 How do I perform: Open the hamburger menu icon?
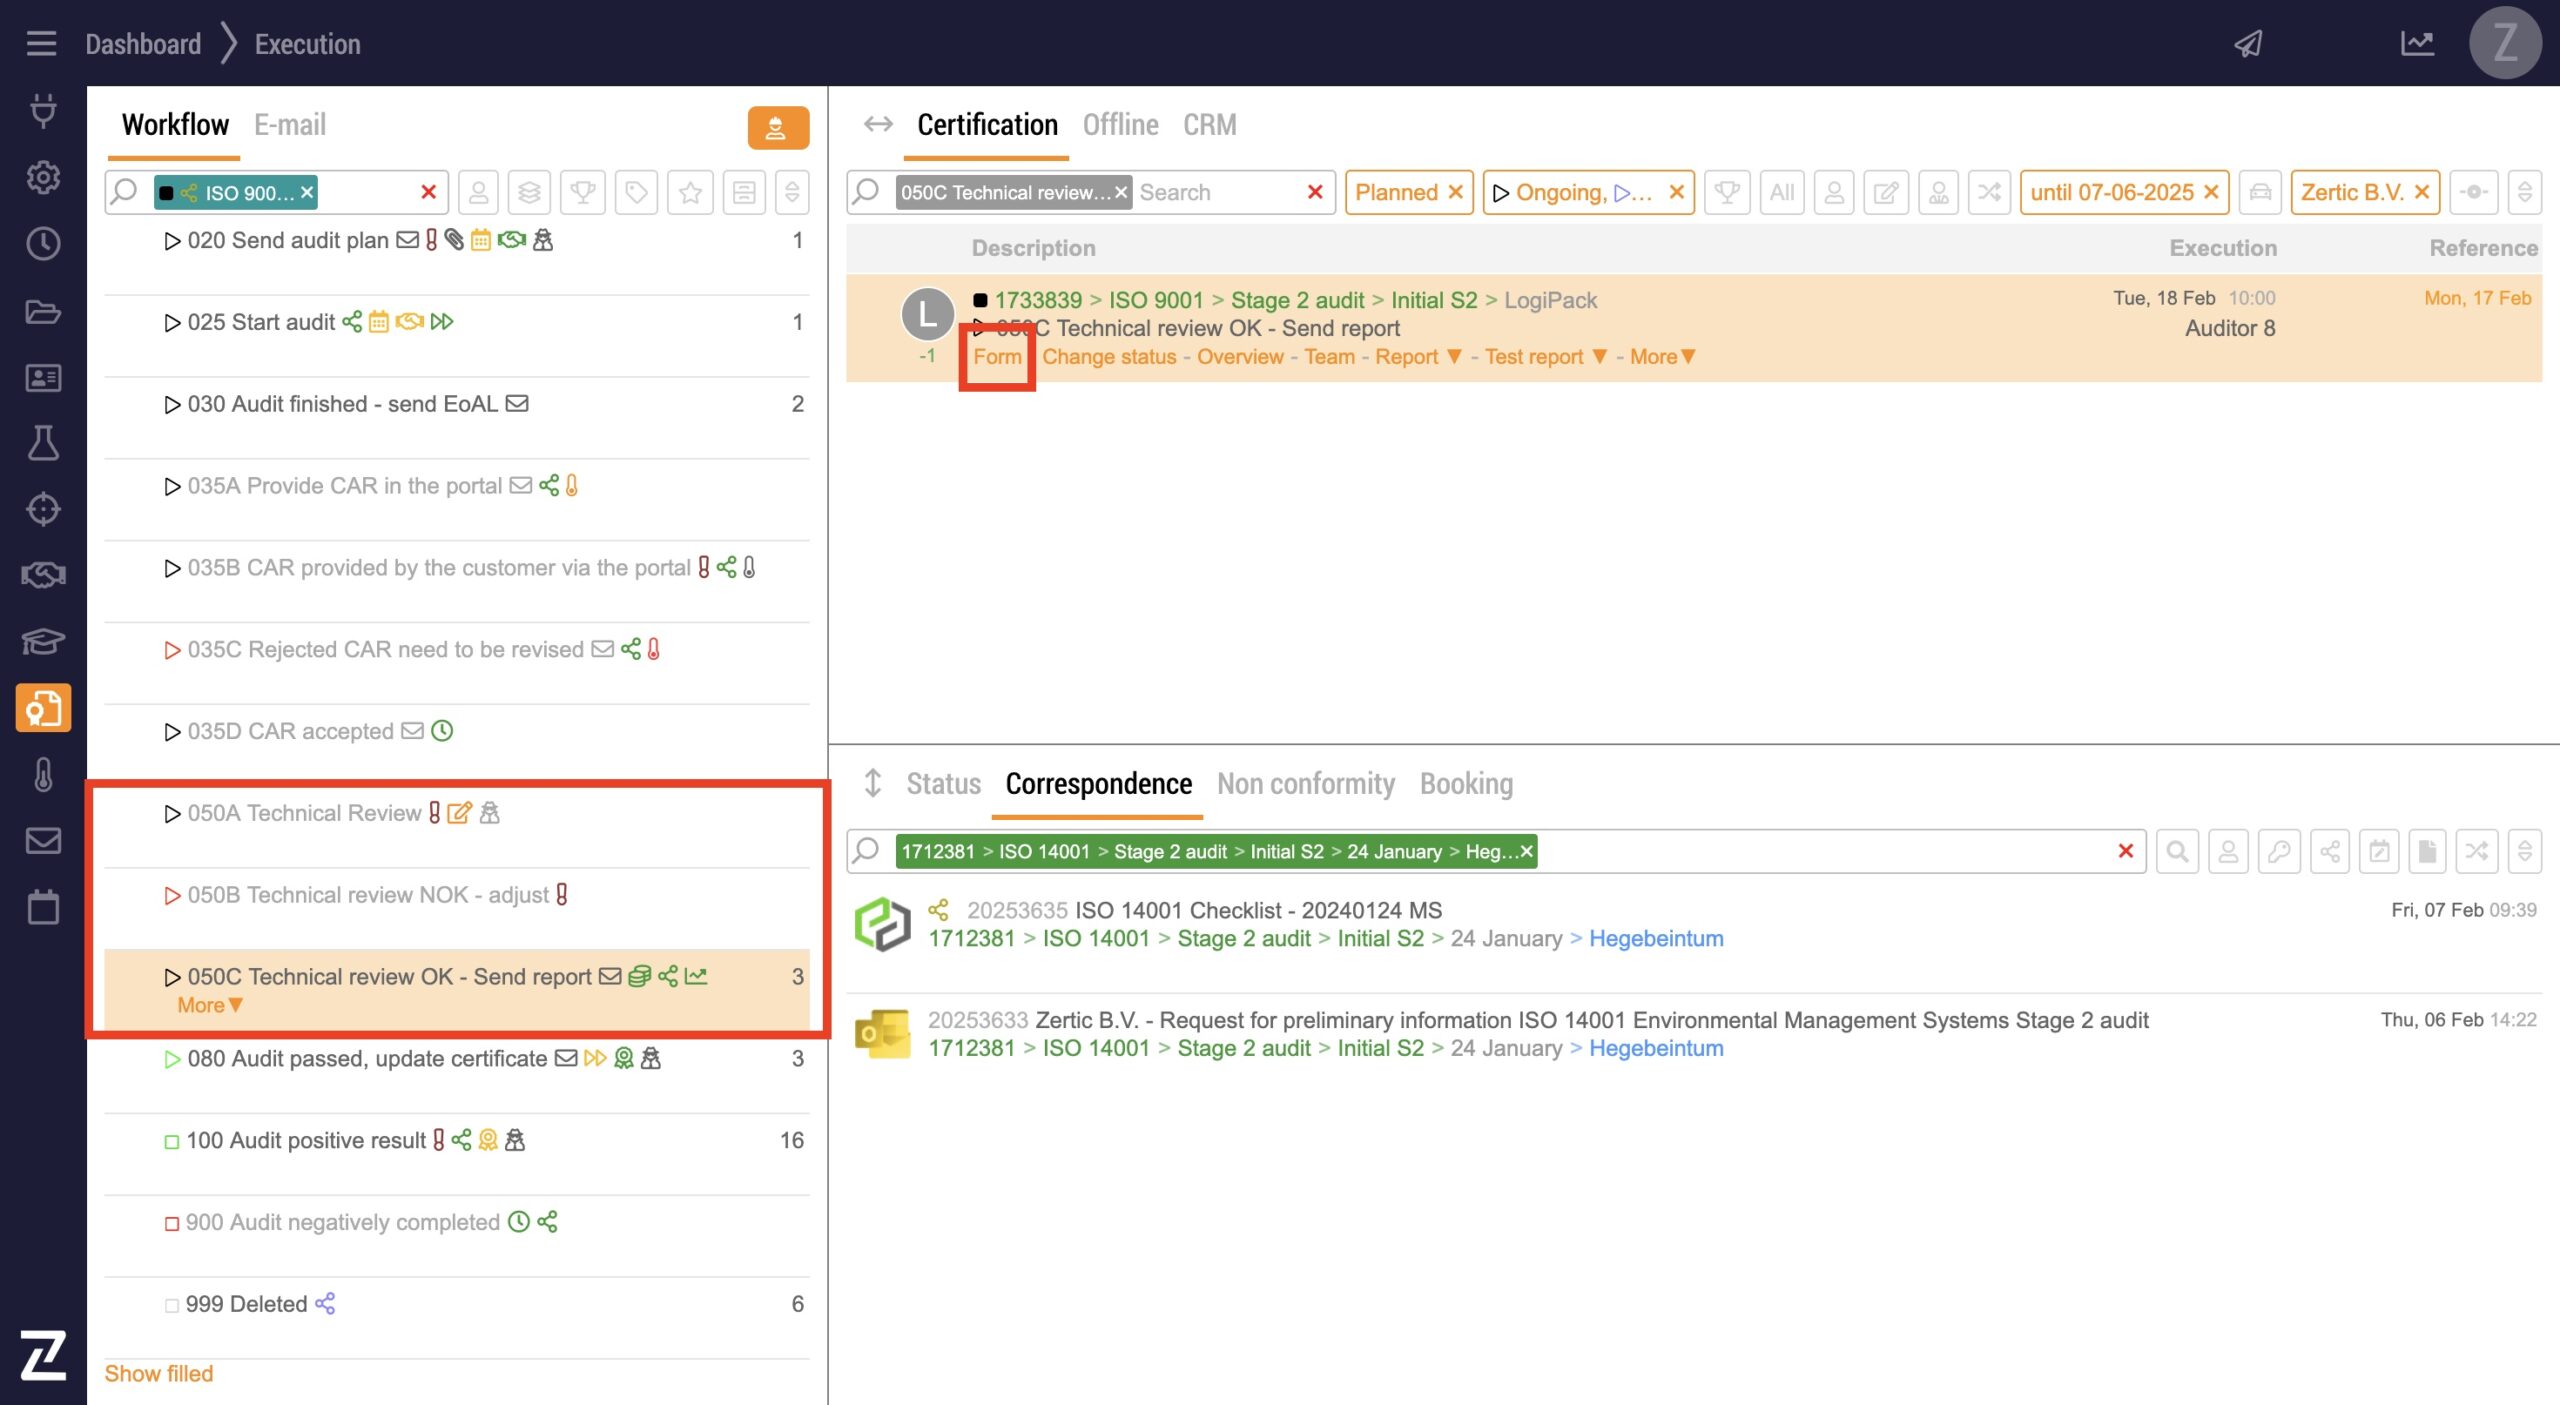[41, 44]
